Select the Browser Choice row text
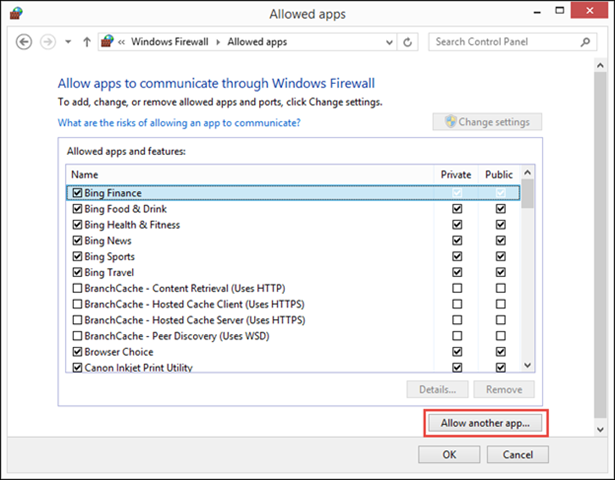The height and width of the screenshot is (480, 615). (119, 352)
